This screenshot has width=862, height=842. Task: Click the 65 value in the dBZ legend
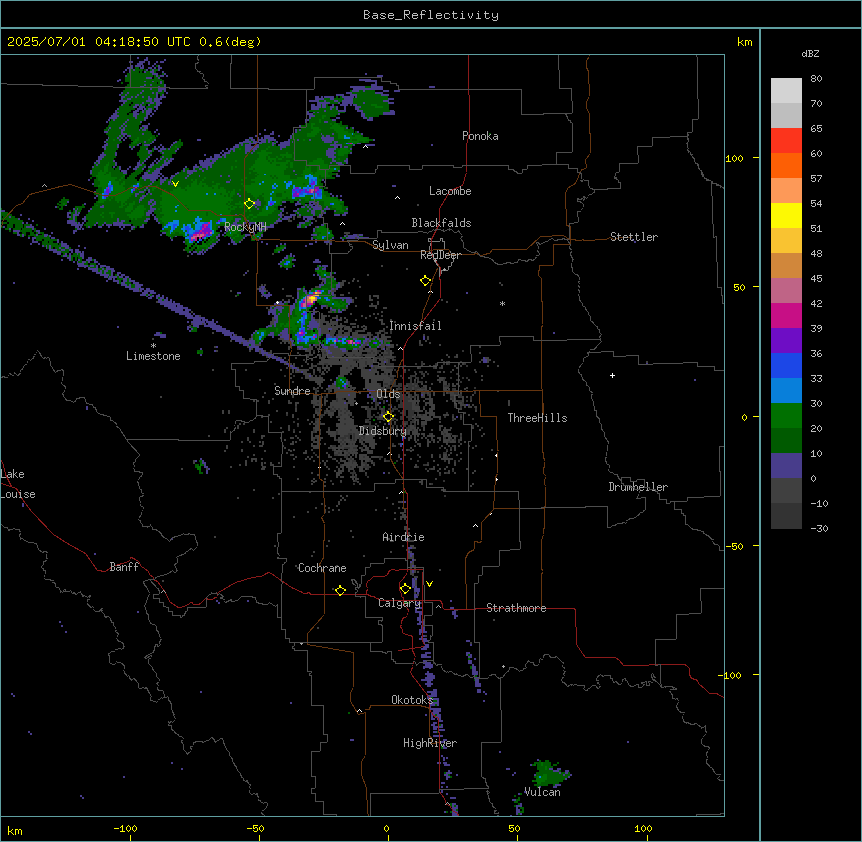click(x=816, y=128)
